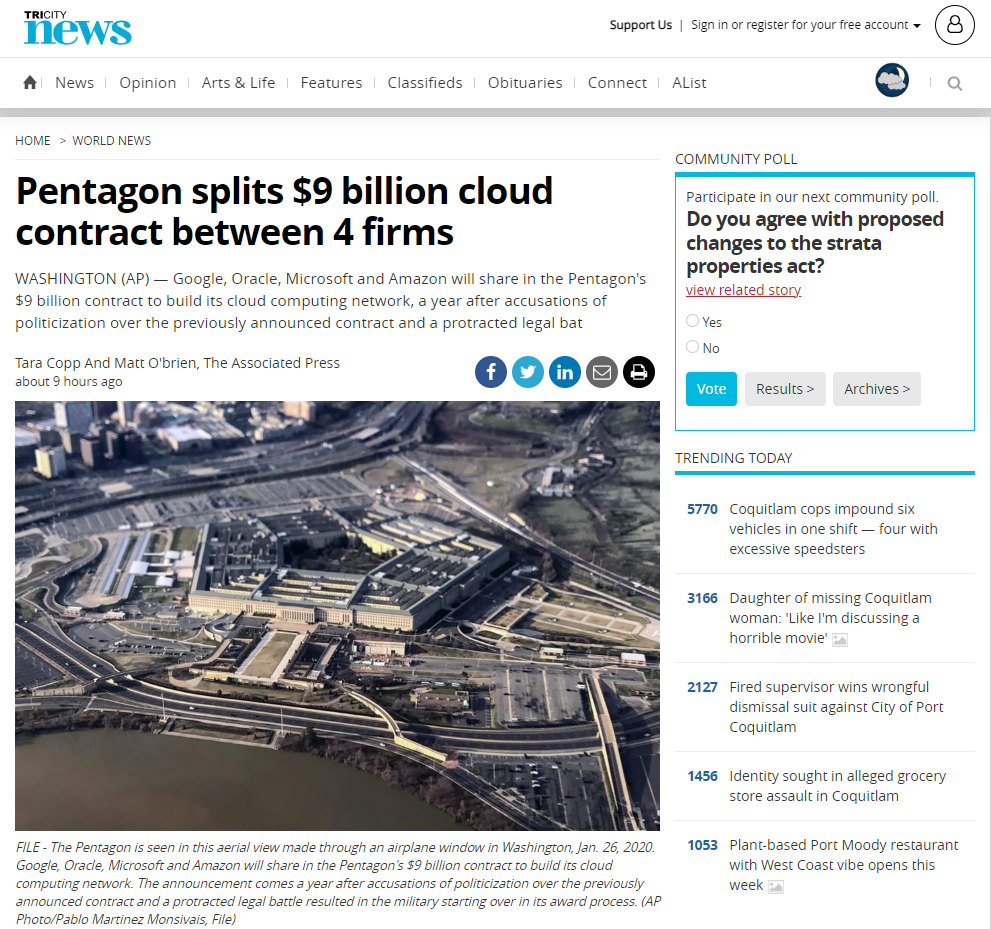Click the TRENDING TODAY heading
Image resolution: width=991 pixels, height=929 pixels.
point(734,458)
